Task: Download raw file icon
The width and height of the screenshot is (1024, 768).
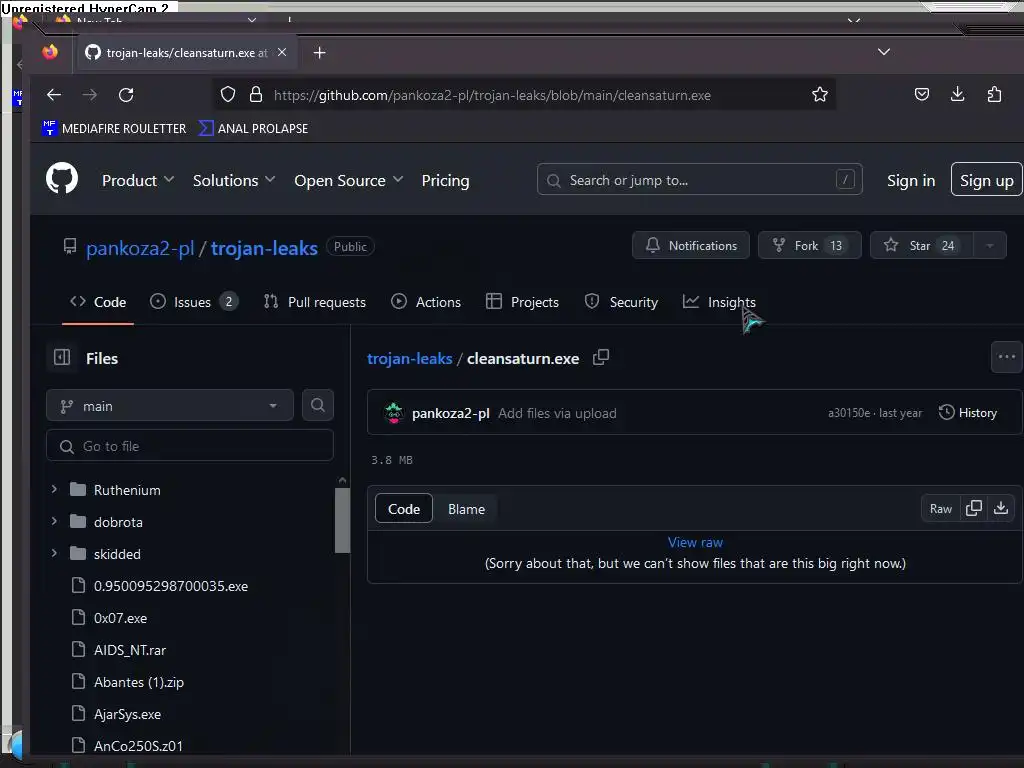Action: coord(1001,508)
